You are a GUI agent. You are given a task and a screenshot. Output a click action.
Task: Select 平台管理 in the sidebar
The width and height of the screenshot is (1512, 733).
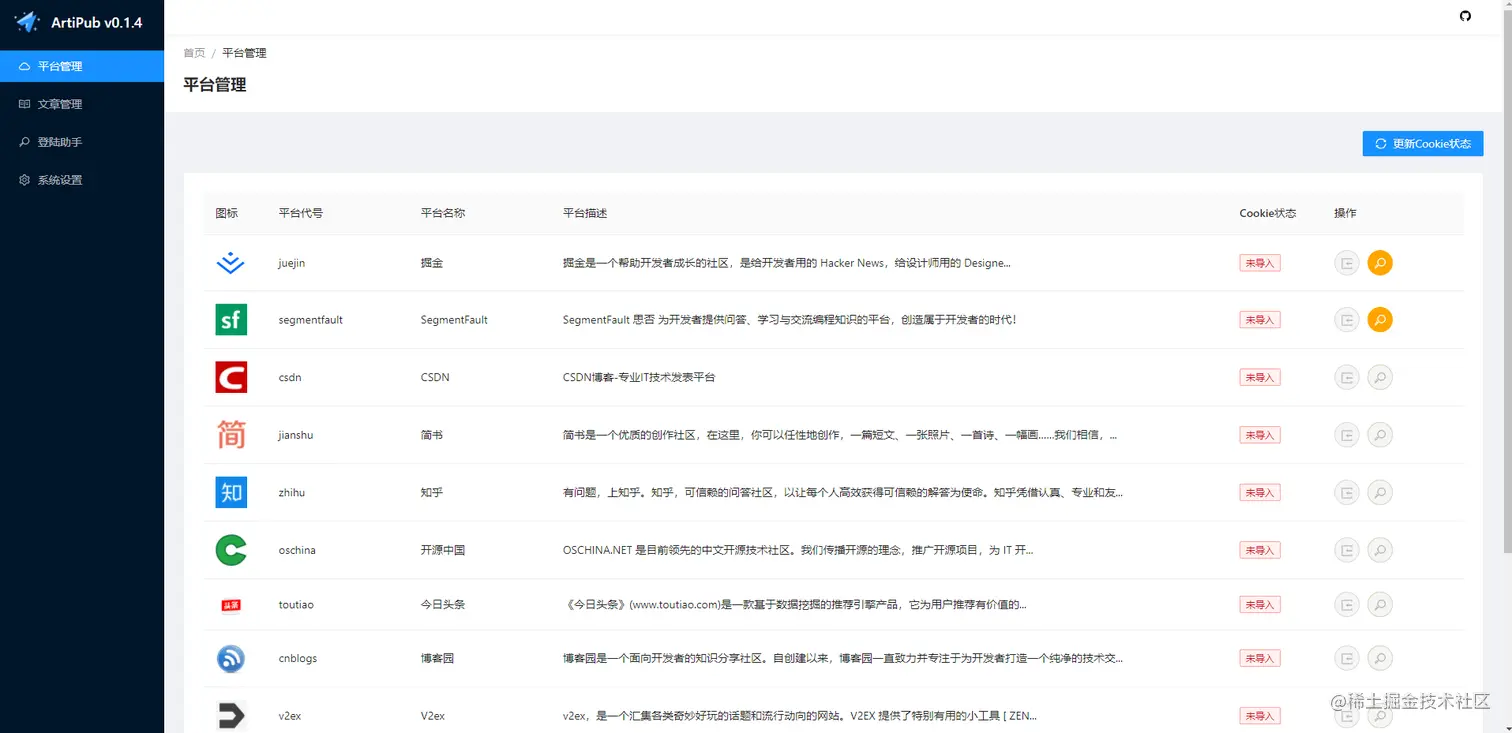(82, 66)
